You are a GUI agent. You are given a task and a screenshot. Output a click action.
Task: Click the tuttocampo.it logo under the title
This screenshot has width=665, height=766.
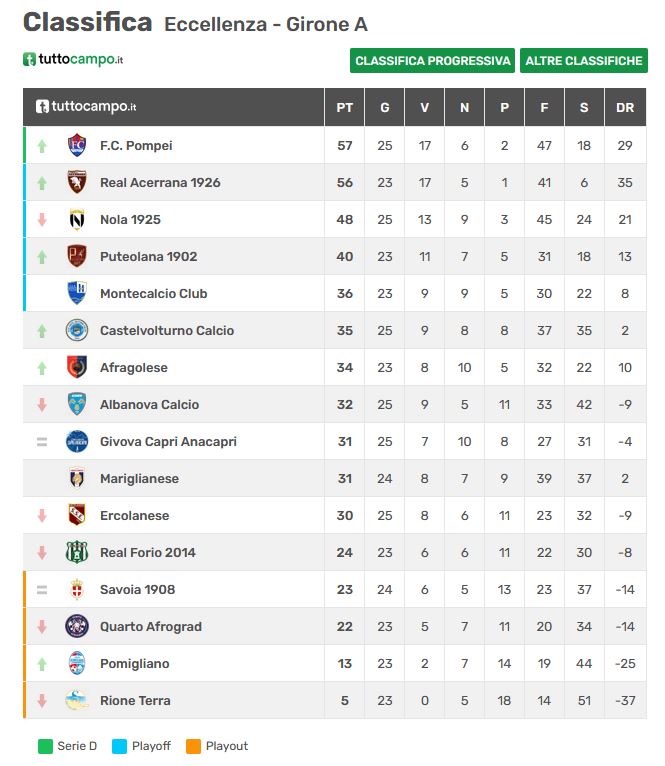(x=73, y=59)
